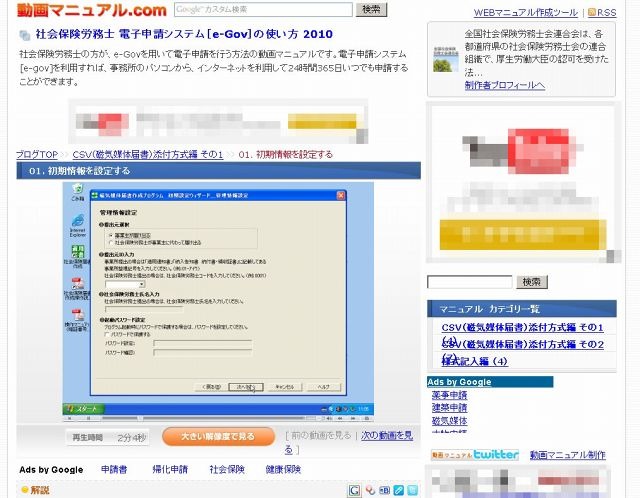Click the sidebar search text box
The height and width of the screenshot is (498, 640).
coord(469,282)
